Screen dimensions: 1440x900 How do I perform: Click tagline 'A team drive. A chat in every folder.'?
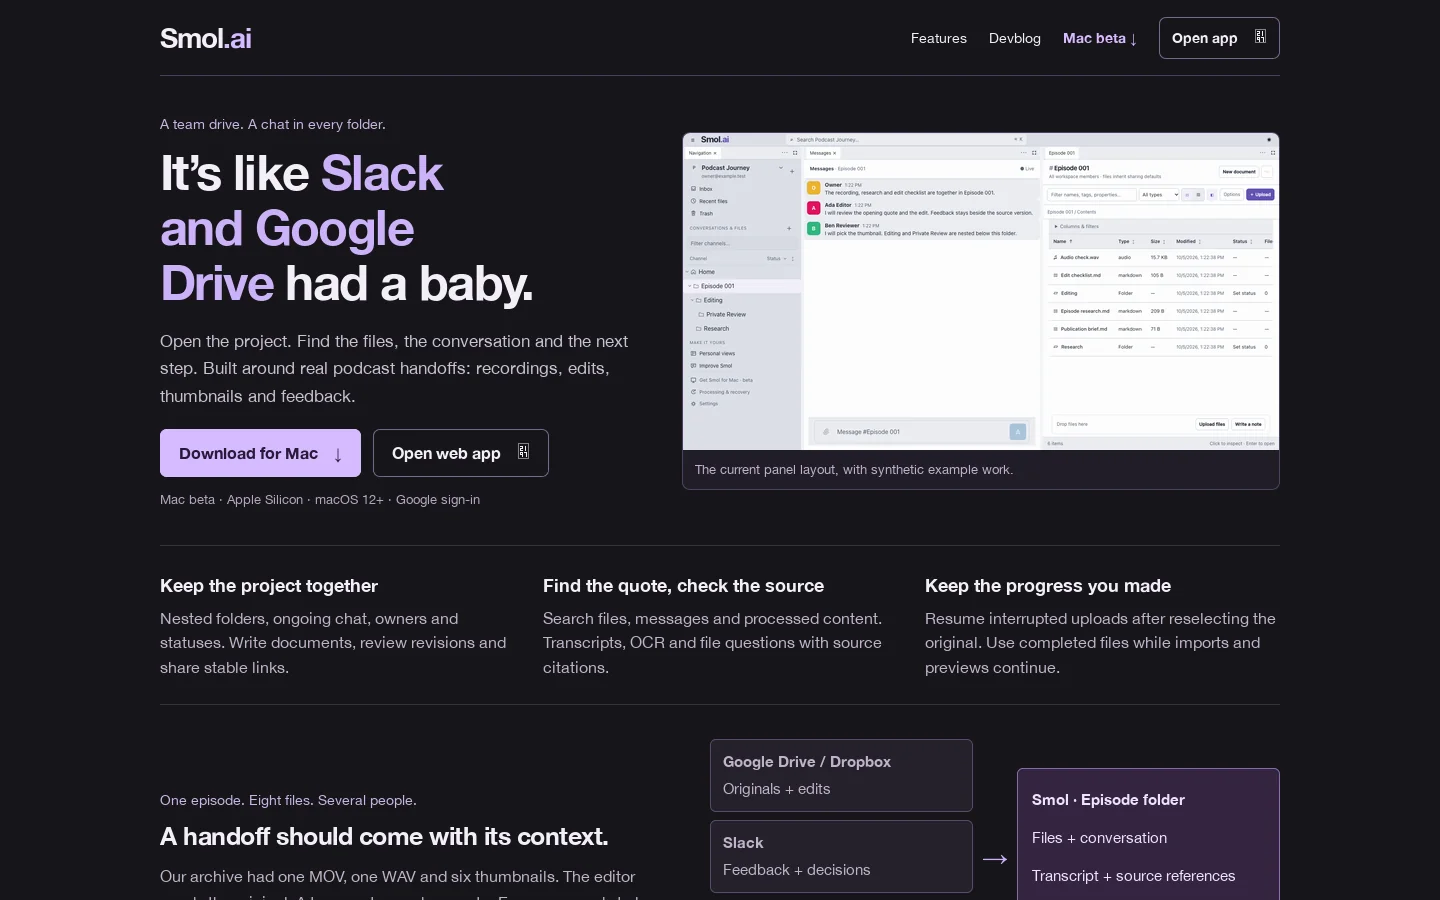click(273, 124)
